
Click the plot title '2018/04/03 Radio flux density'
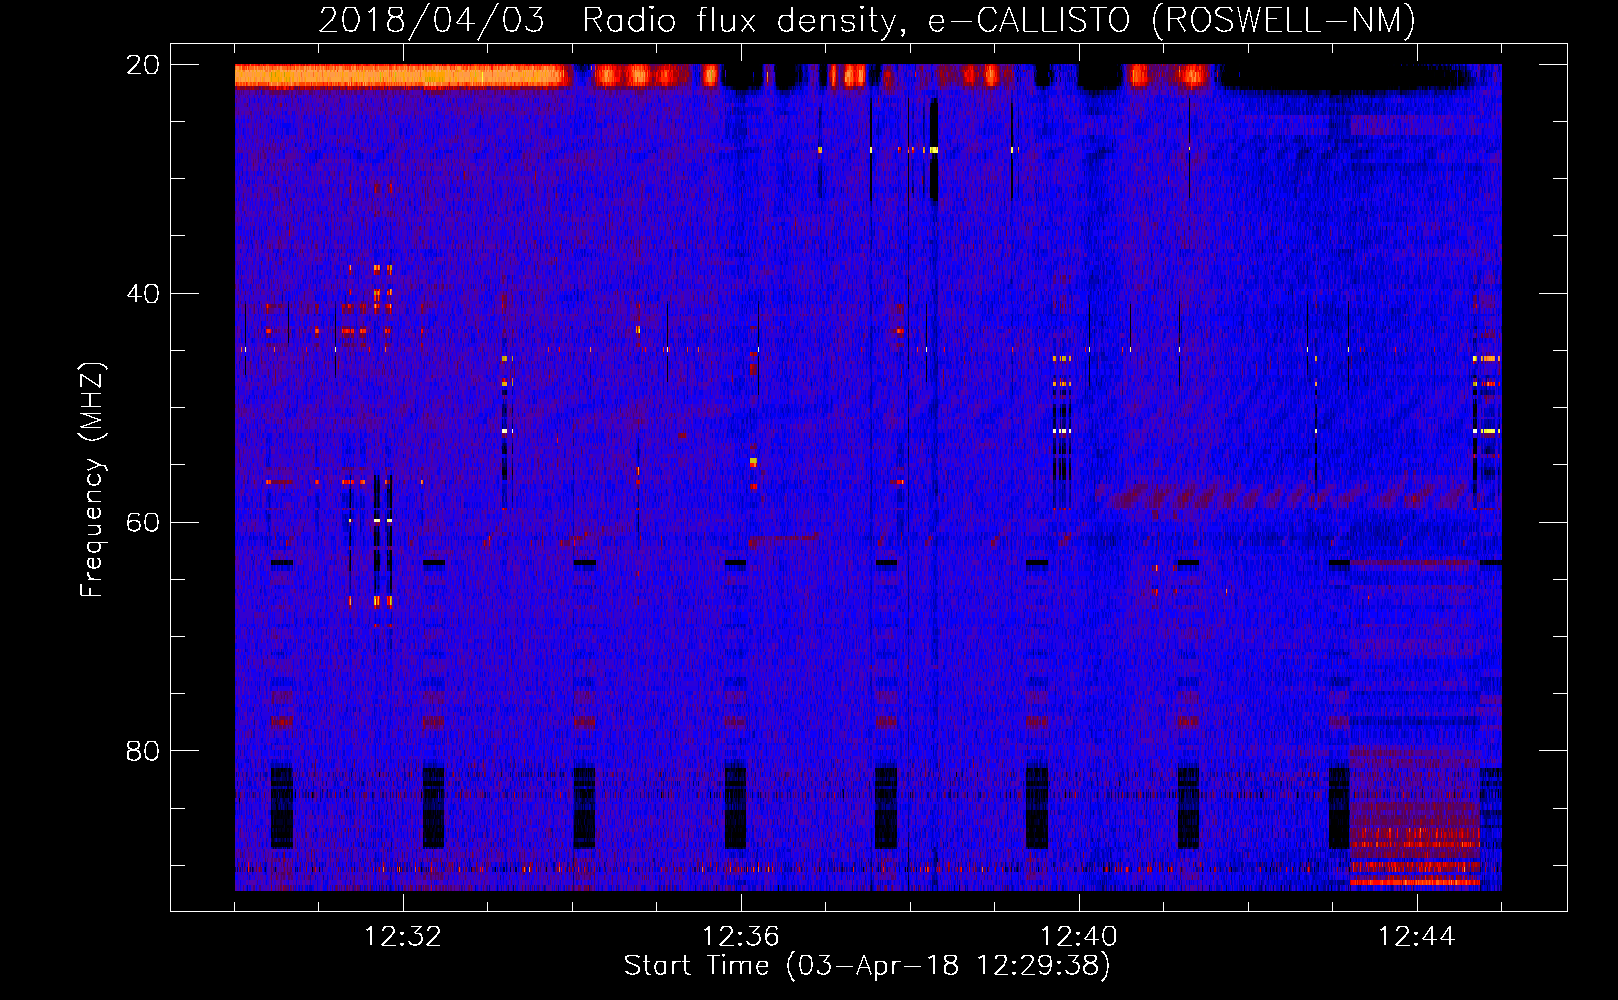866,20
